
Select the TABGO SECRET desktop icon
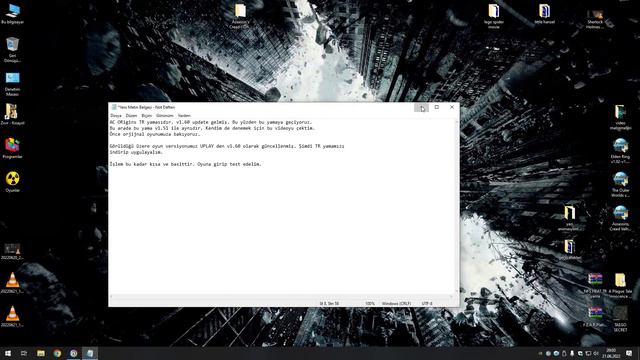click(620, 319)
